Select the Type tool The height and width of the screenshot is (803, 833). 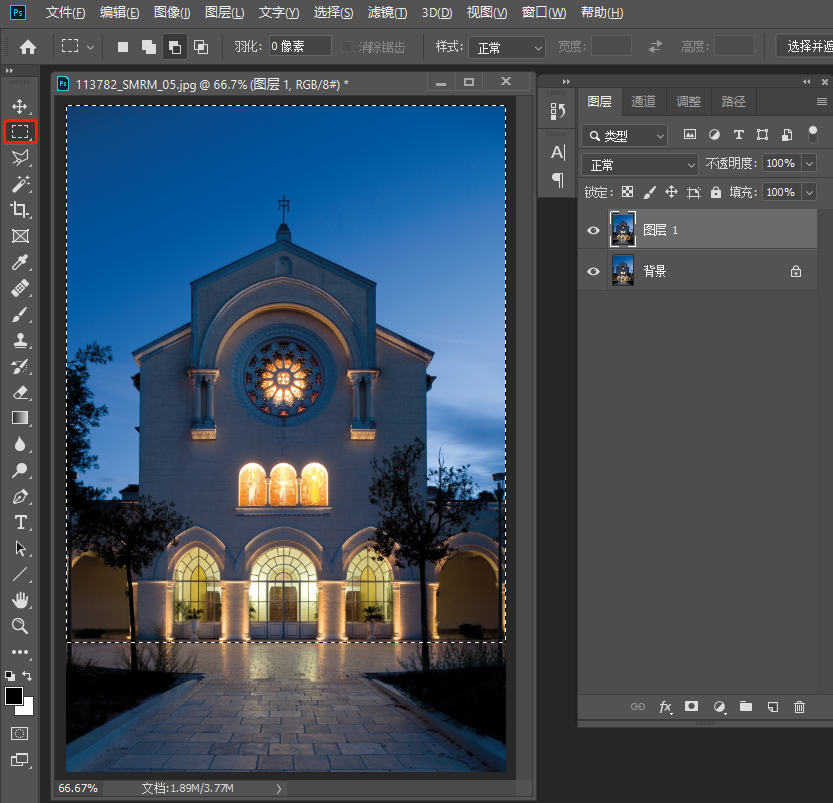point(20,522)
